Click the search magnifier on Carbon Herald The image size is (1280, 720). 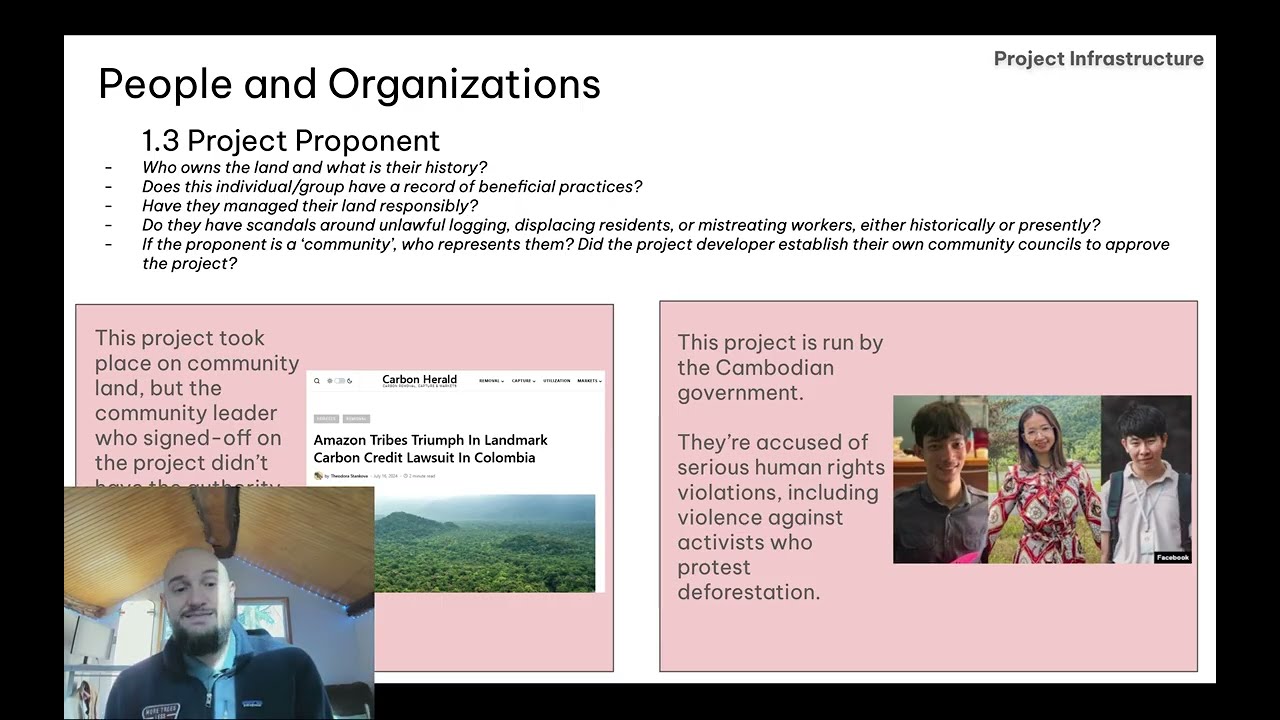pyautogui.click(x=317, y=381)
